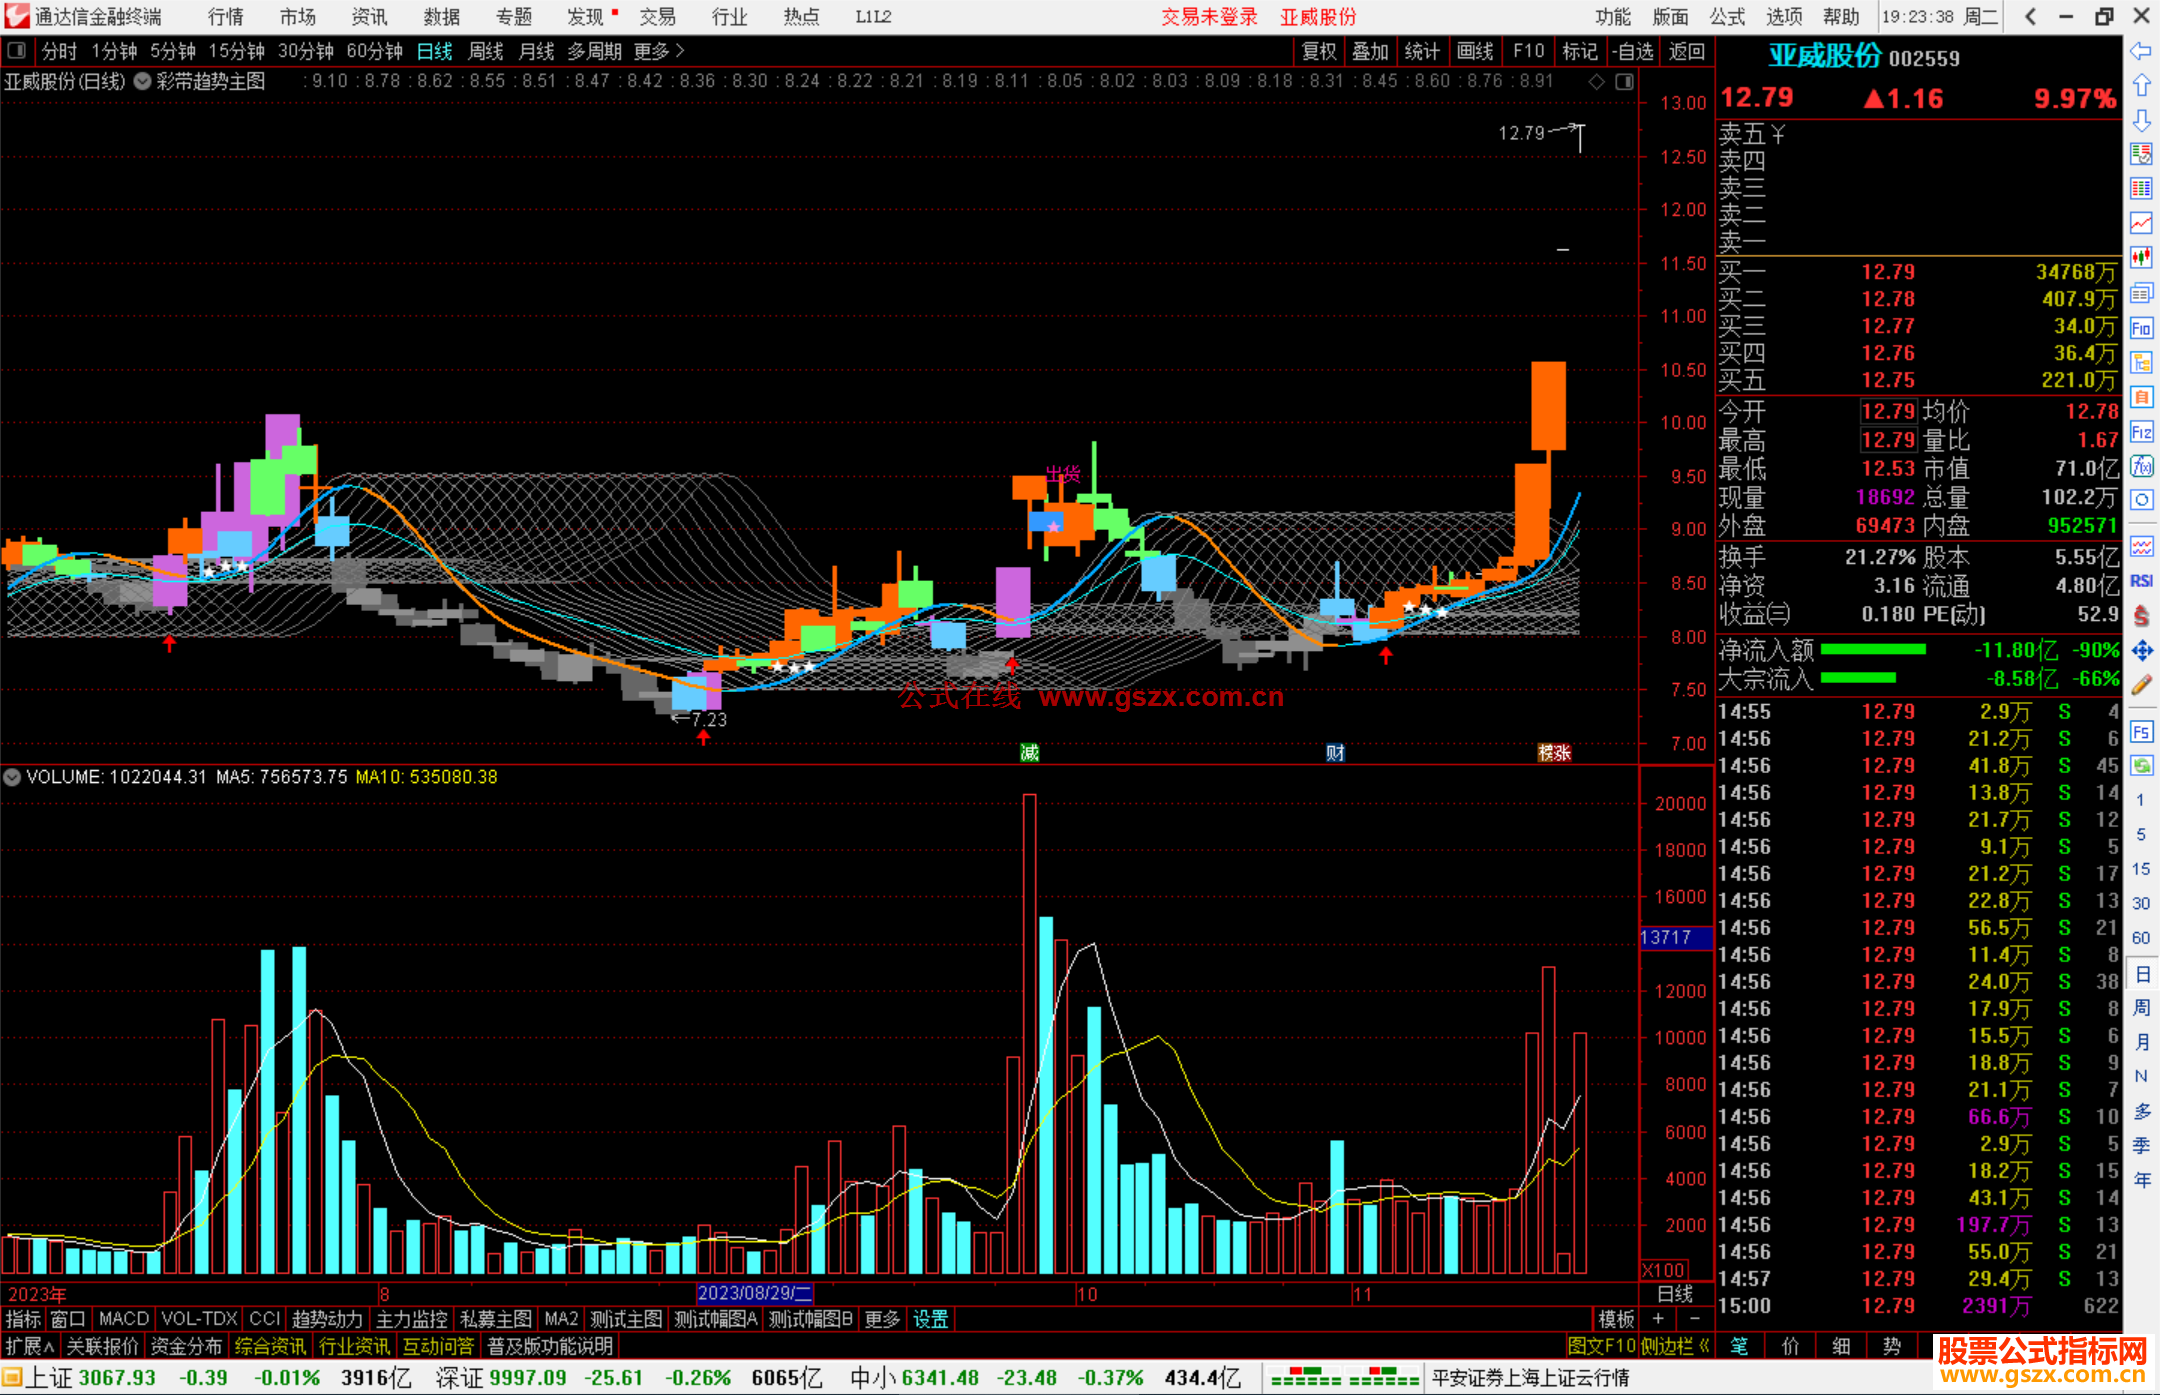2160x1395 pixels.
Task: Click the green 净流入额 progress bar
Action: 1873,650
